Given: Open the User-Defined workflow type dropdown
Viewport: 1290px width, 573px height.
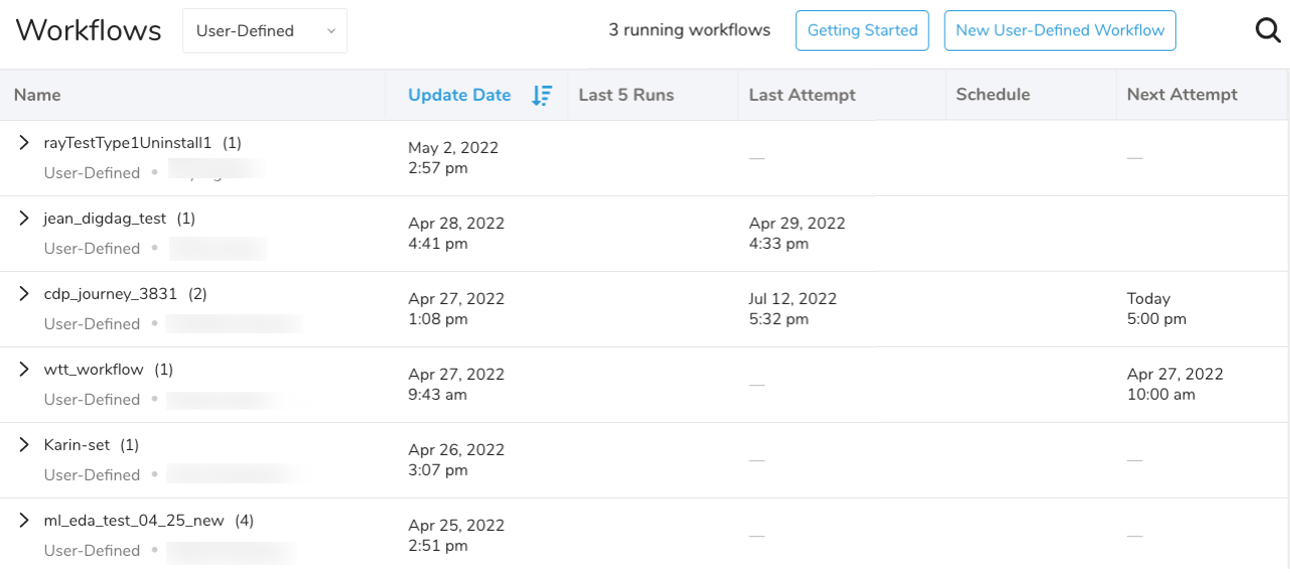Looking at the screenshot, I should (x=264, y=31).
